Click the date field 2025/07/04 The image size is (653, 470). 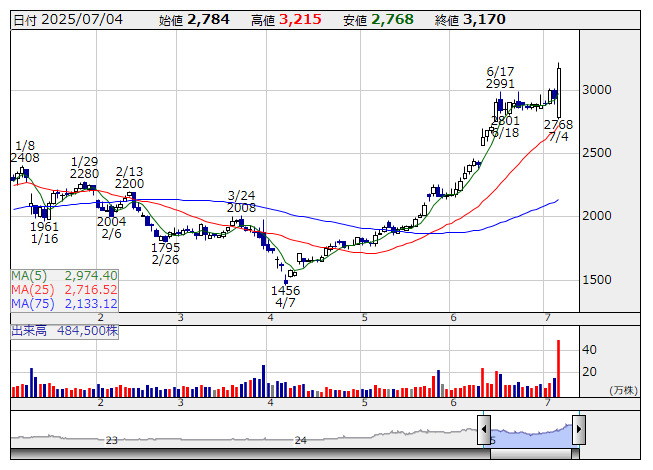82,20
